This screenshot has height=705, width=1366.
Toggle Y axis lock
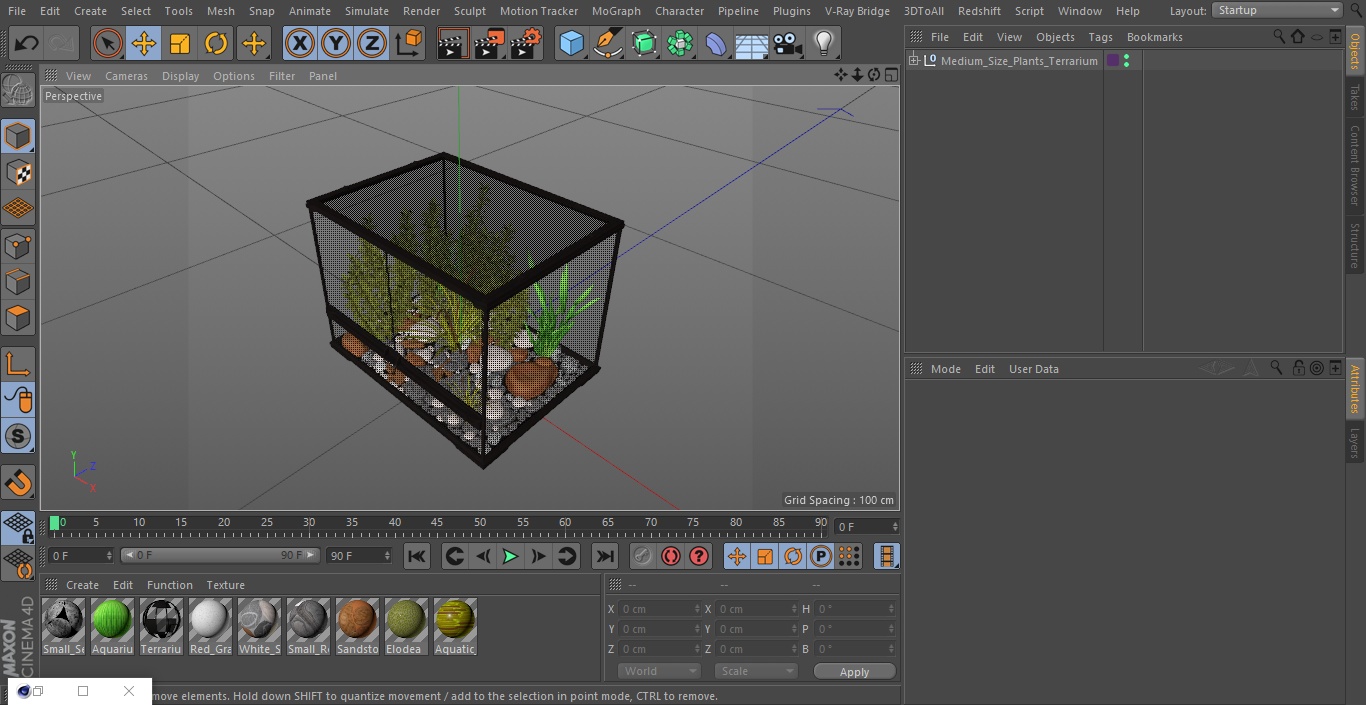(336, 43)
